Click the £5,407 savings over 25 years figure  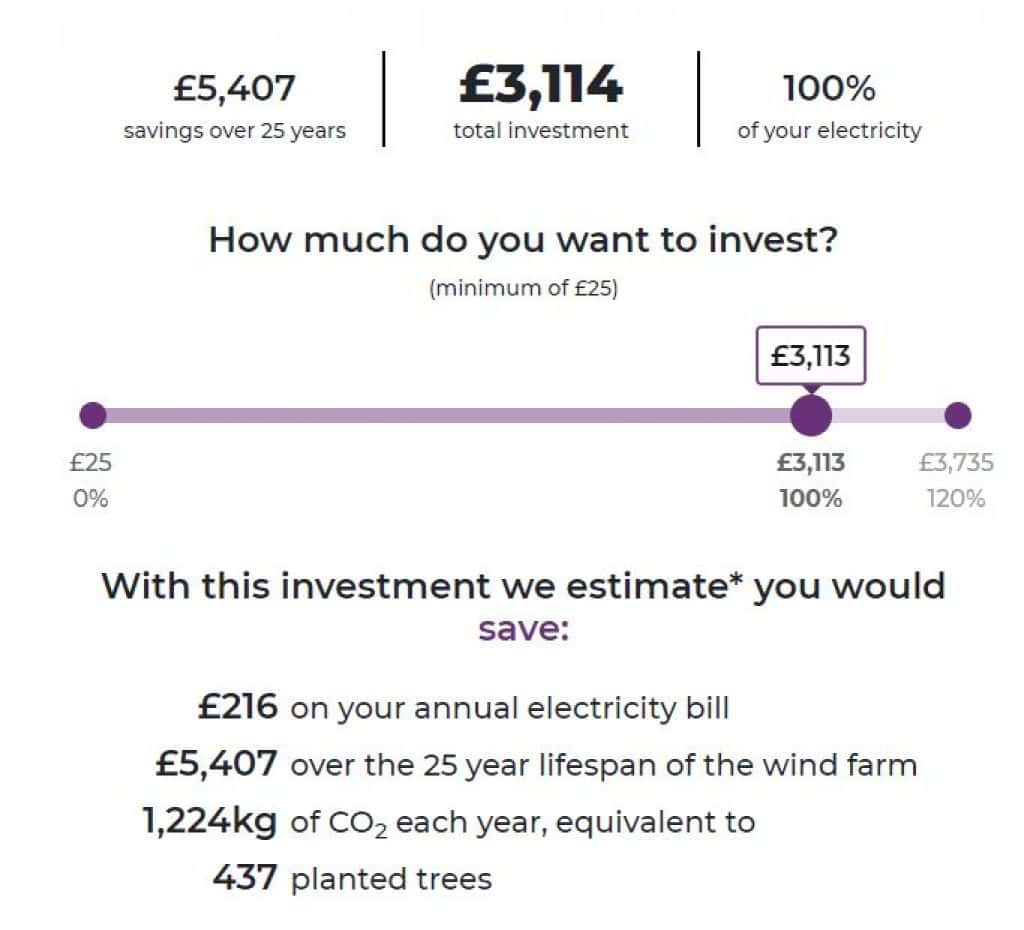(234, 88)
